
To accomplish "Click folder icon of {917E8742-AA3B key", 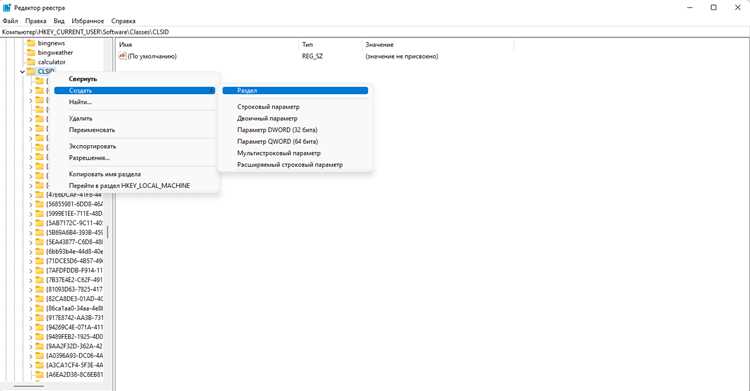I will (x=40, y=318).
